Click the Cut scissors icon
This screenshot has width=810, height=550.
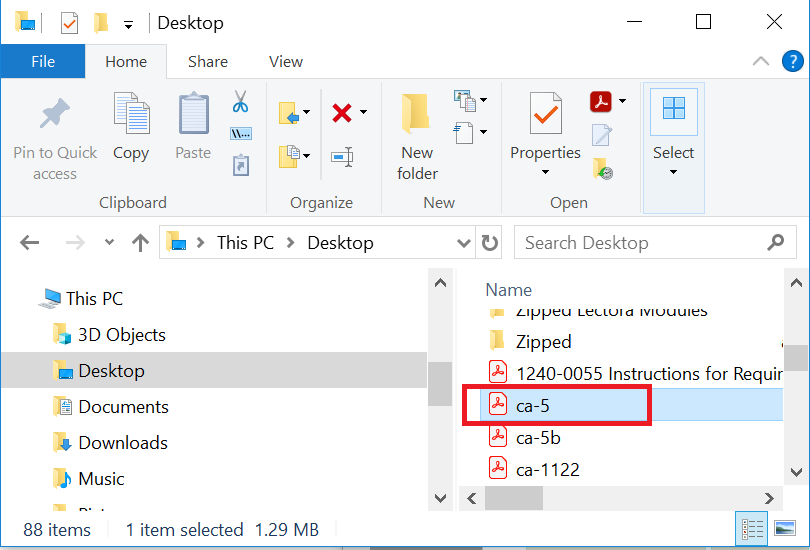pos(240,102)
